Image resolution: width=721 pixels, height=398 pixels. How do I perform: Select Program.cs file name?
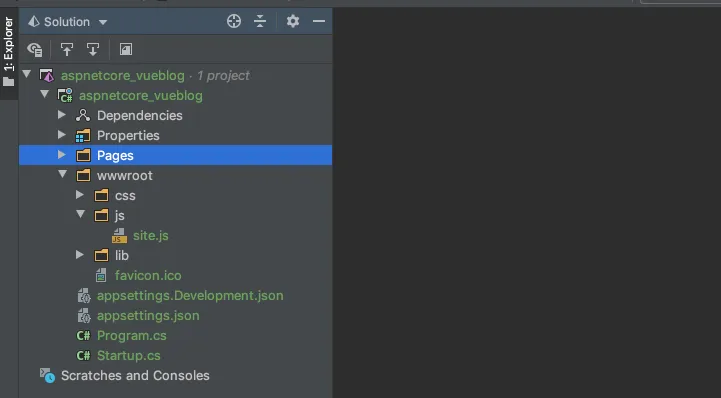(132, 335)
